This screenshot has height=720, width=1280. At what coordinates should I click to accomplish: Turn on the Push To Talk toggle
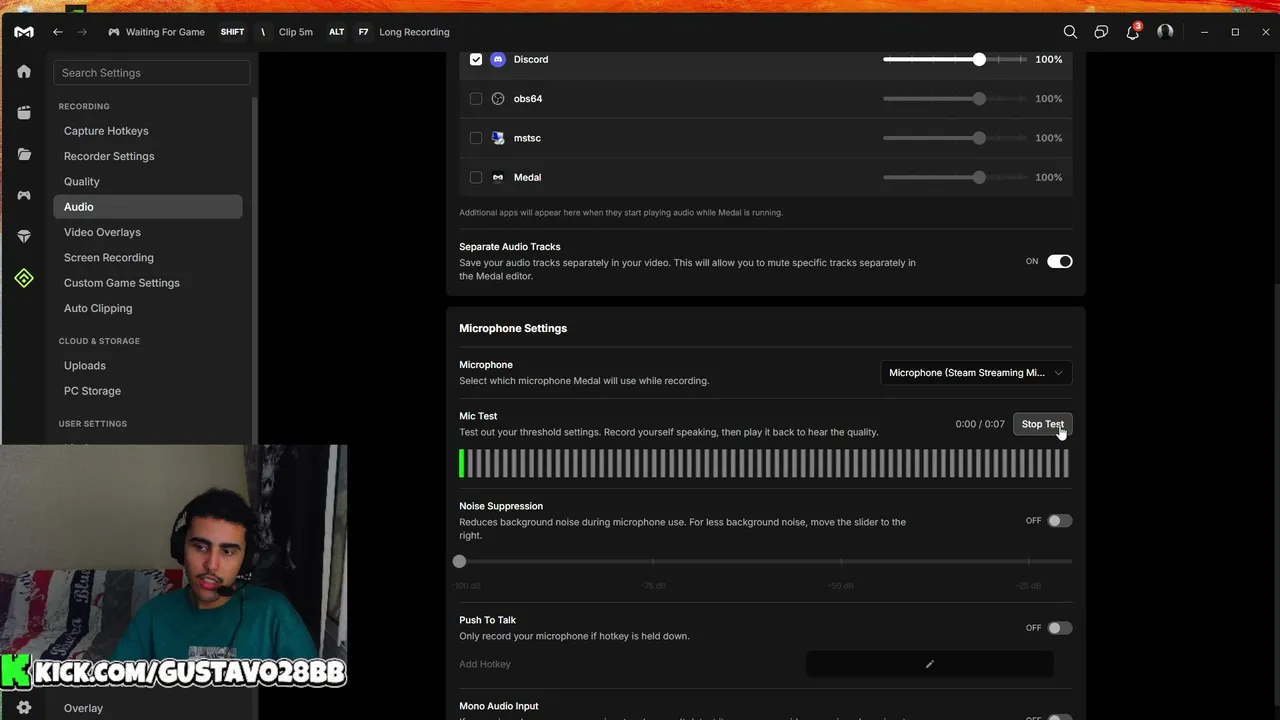click(x=1059, y=628)
